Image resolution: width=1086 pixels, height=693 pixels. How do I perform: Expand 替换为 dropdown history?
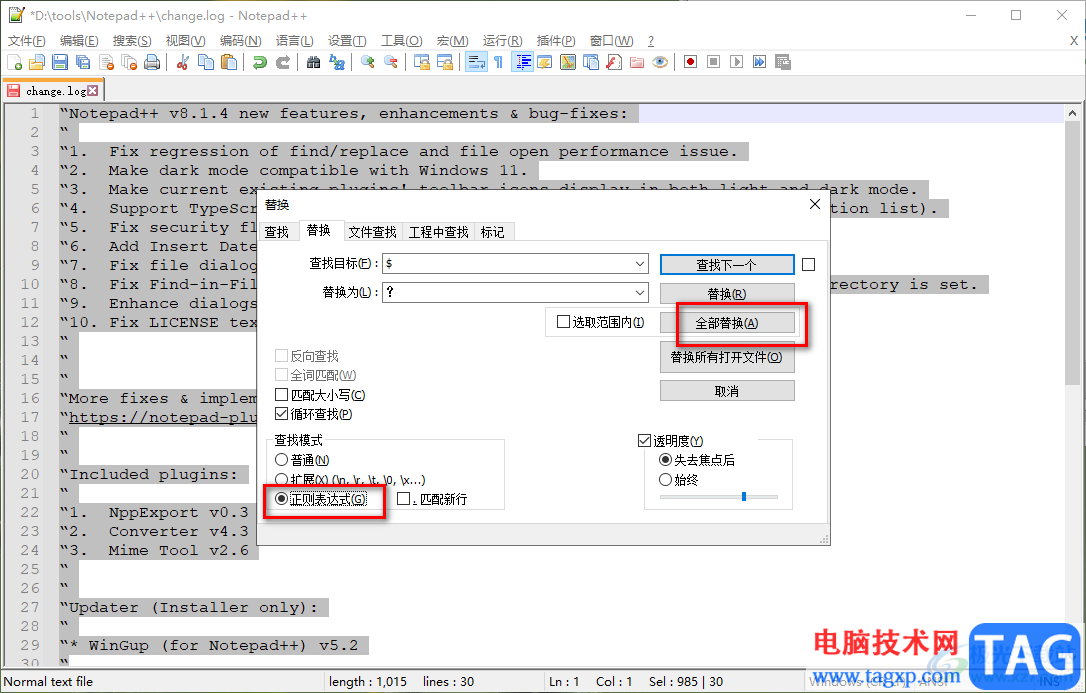click(640, 293)
